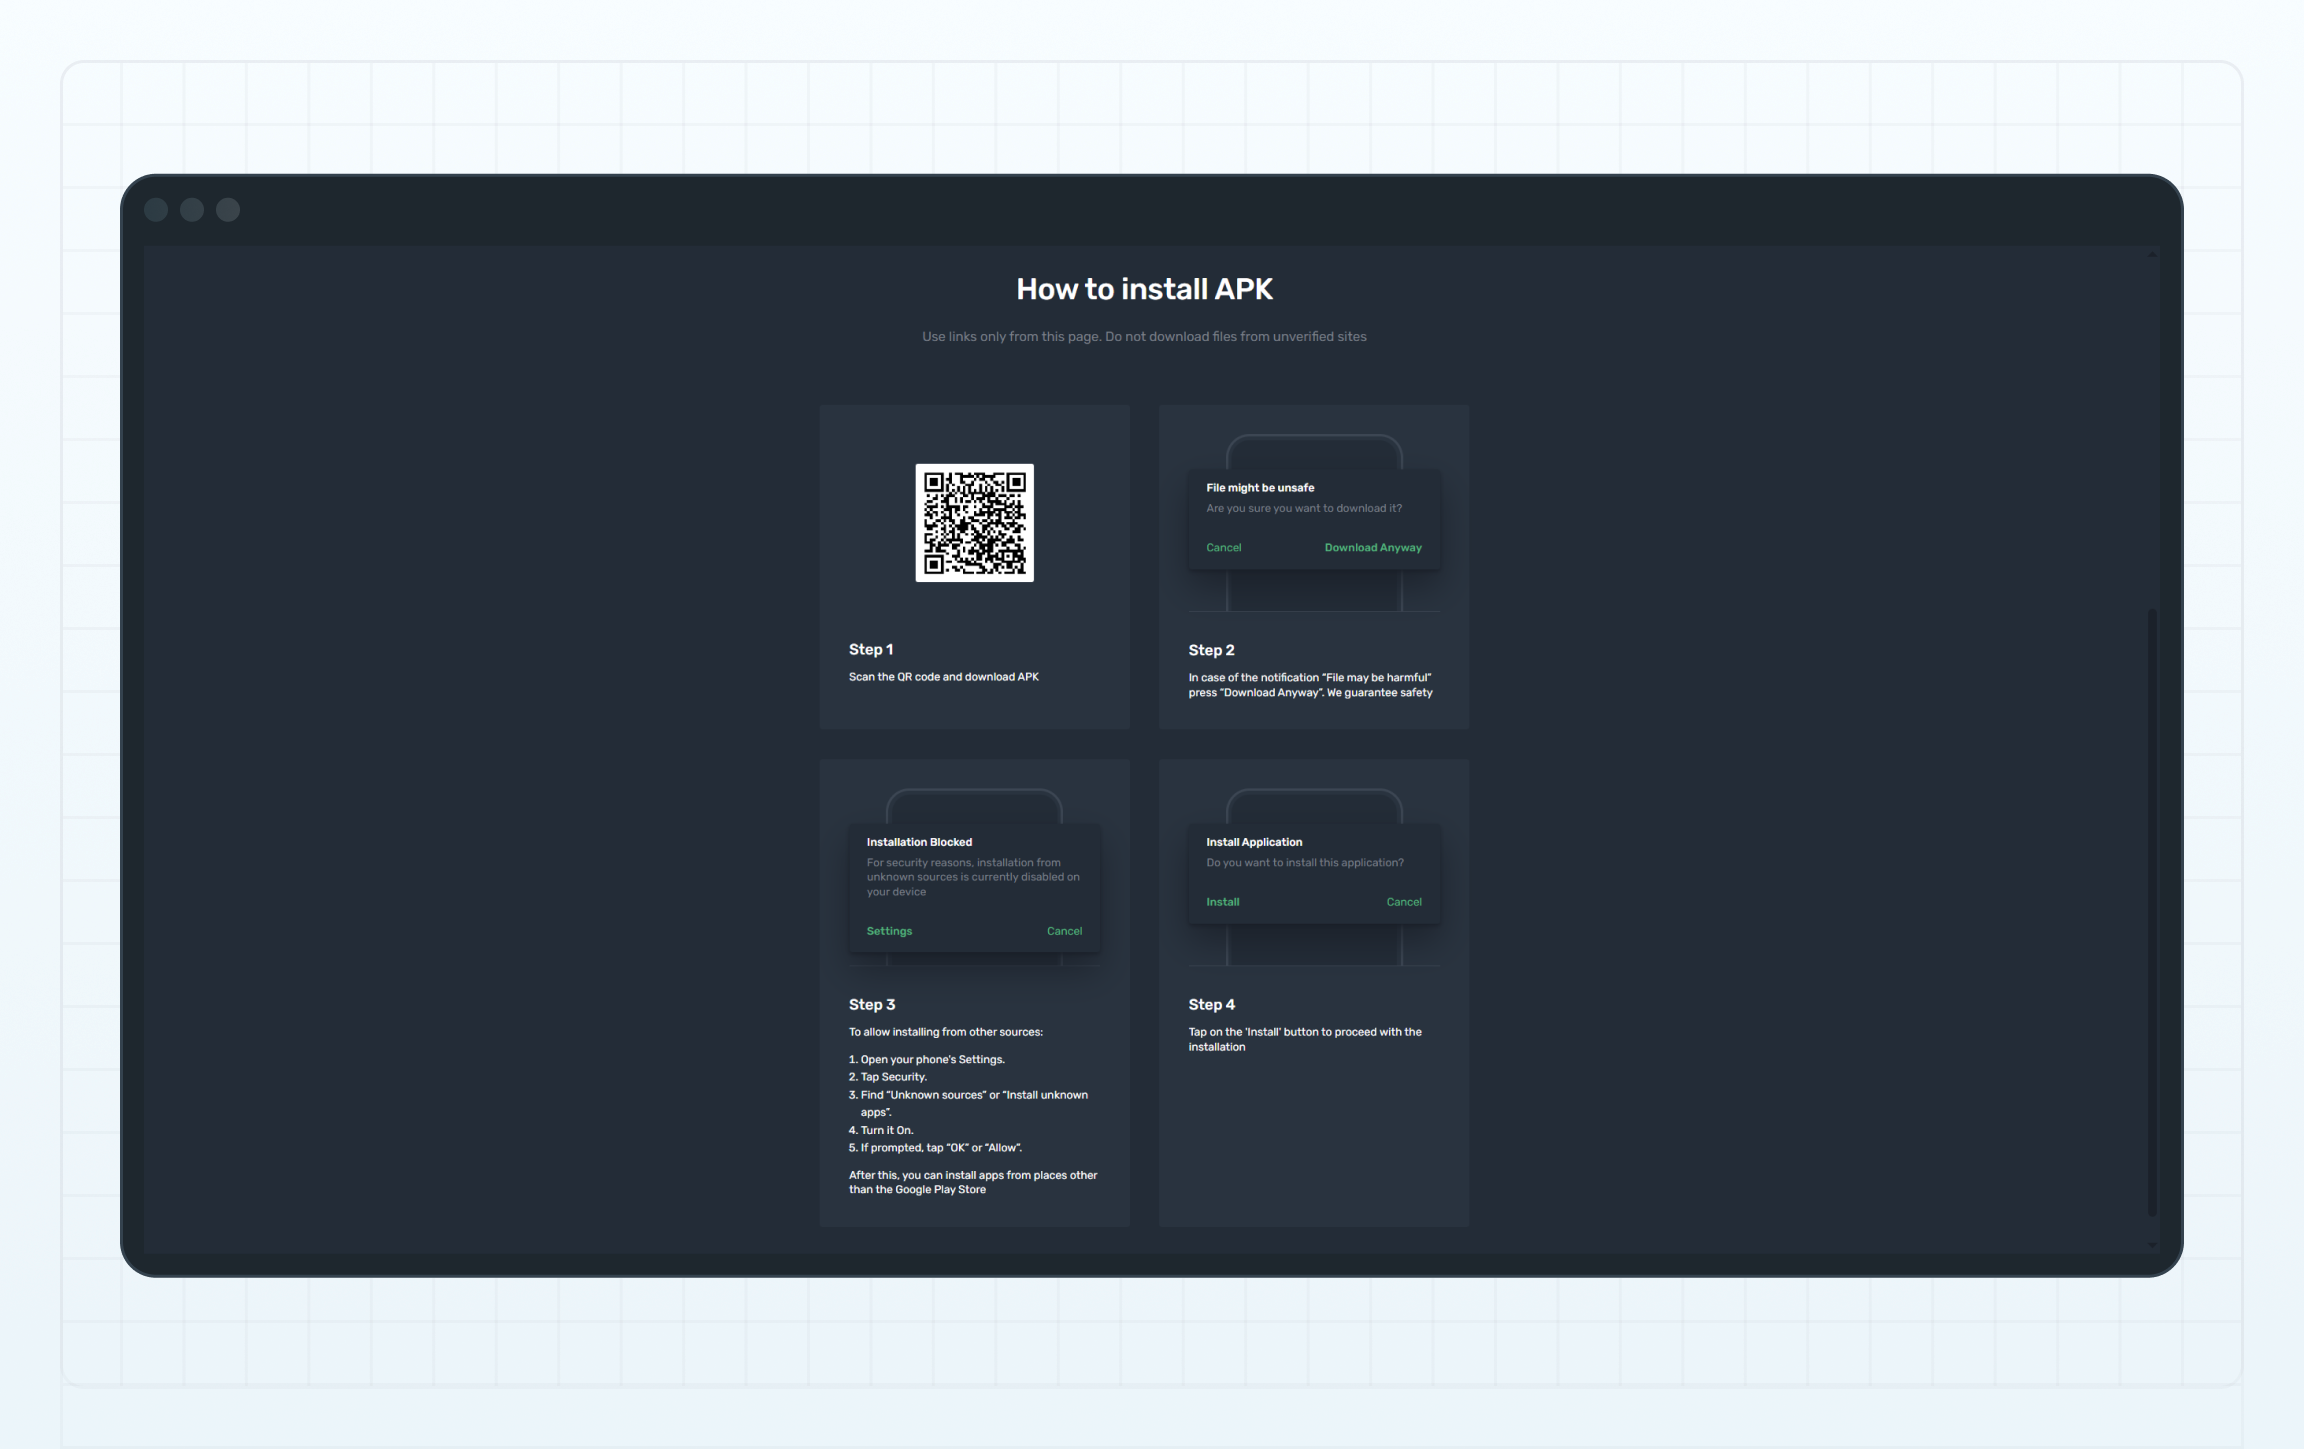Click the yellow minimize window control
The image size is (2304, 1449).
point(191,209)
